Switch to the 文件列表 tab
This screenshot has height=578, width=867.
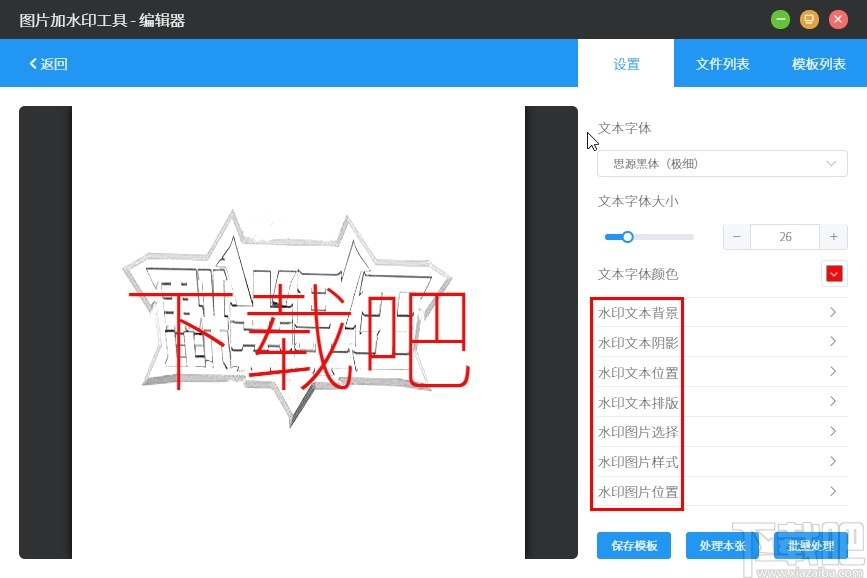[722, 63]
